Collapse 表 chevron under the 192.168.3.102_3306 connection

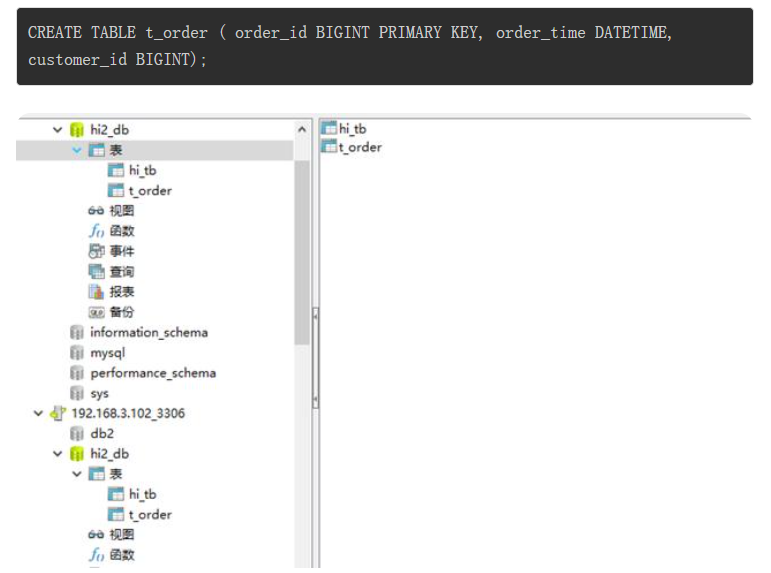pos(77,474)
